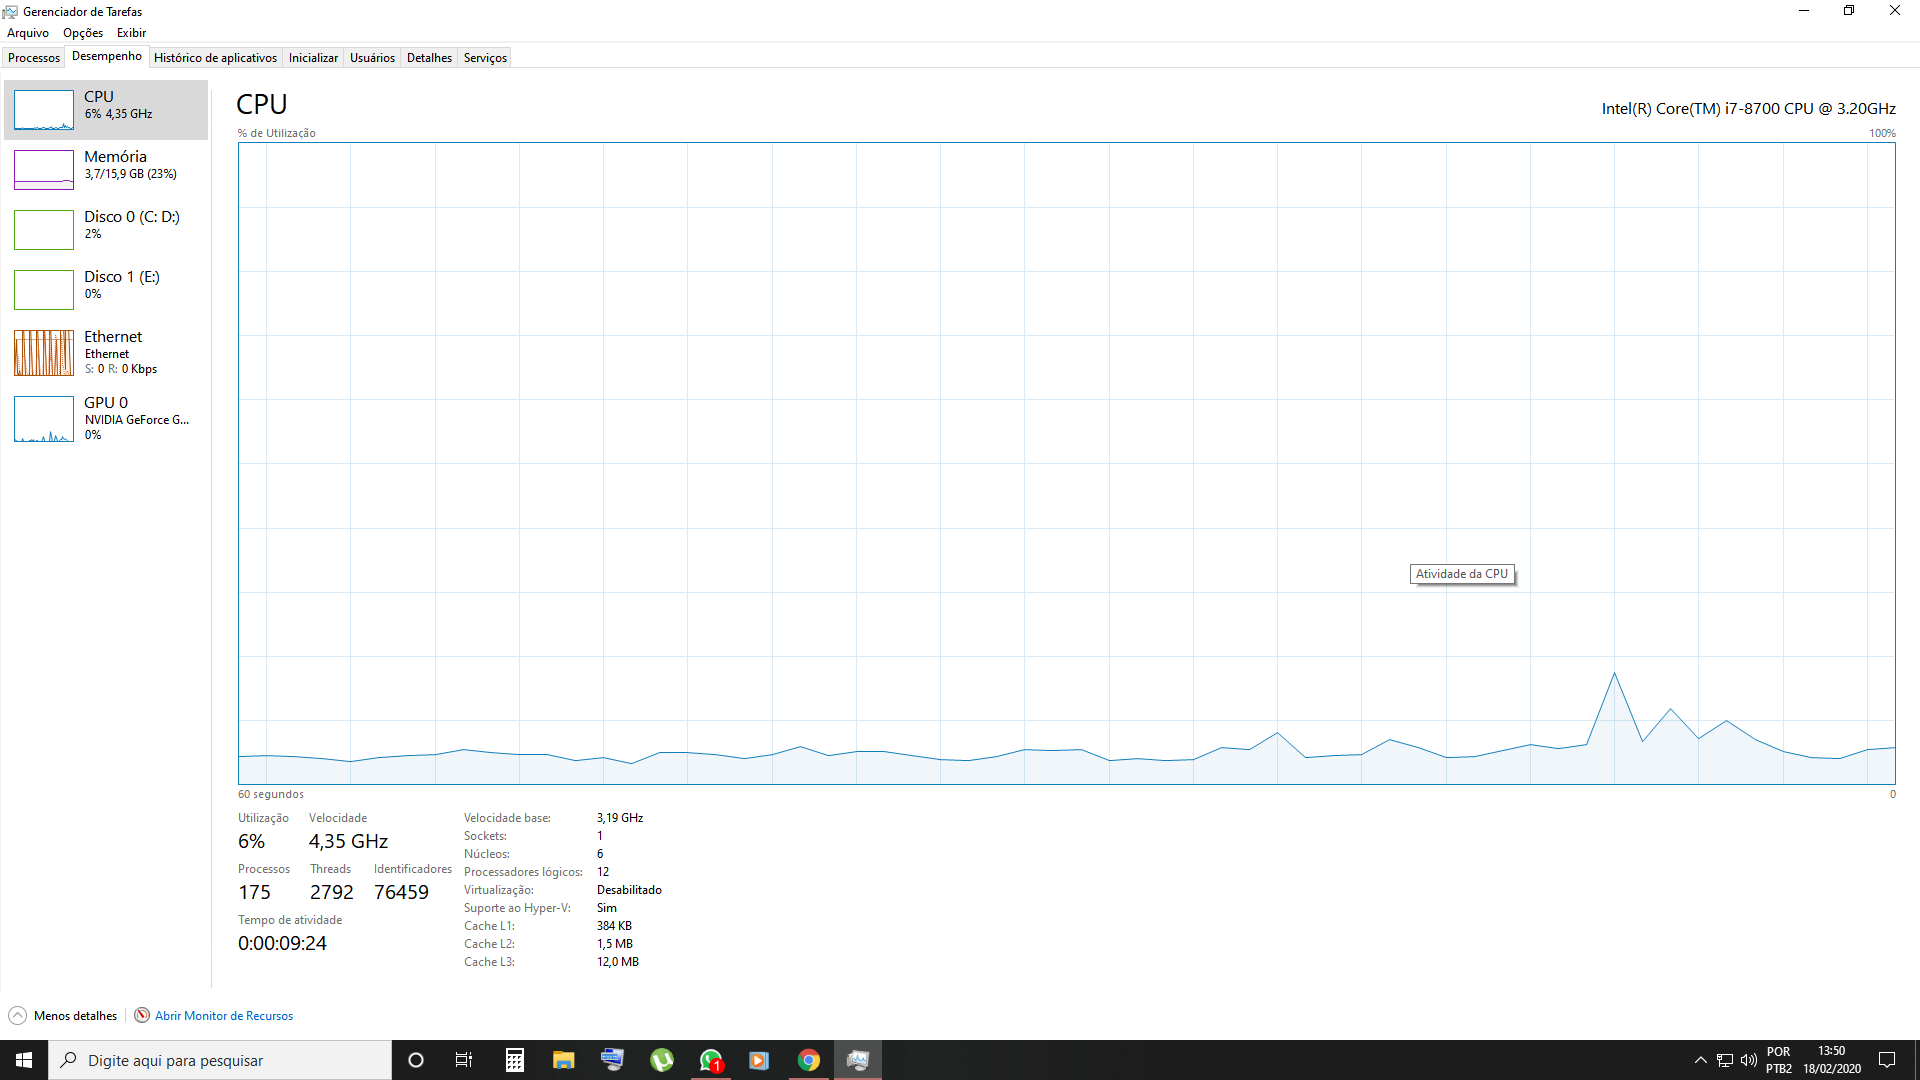Click the Identificadores value 76459
Screen dimensions: 1920x1080
(401, 892)
